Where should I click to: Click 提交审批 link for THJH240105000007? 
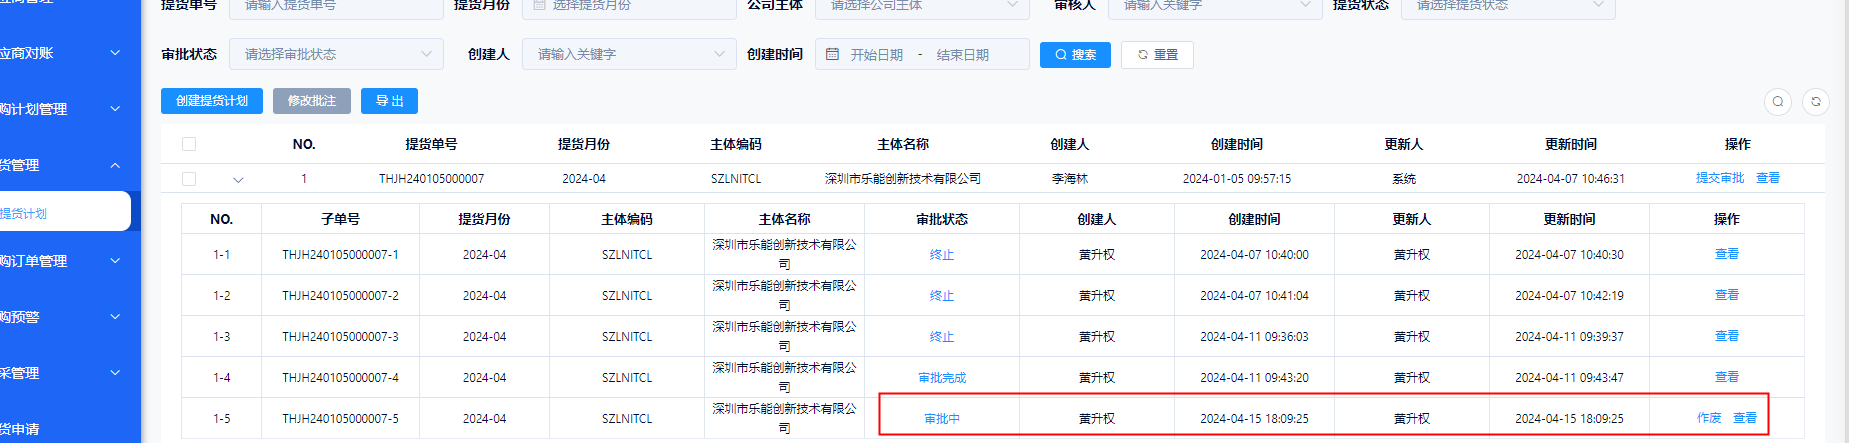click(x=1720, y=178)
